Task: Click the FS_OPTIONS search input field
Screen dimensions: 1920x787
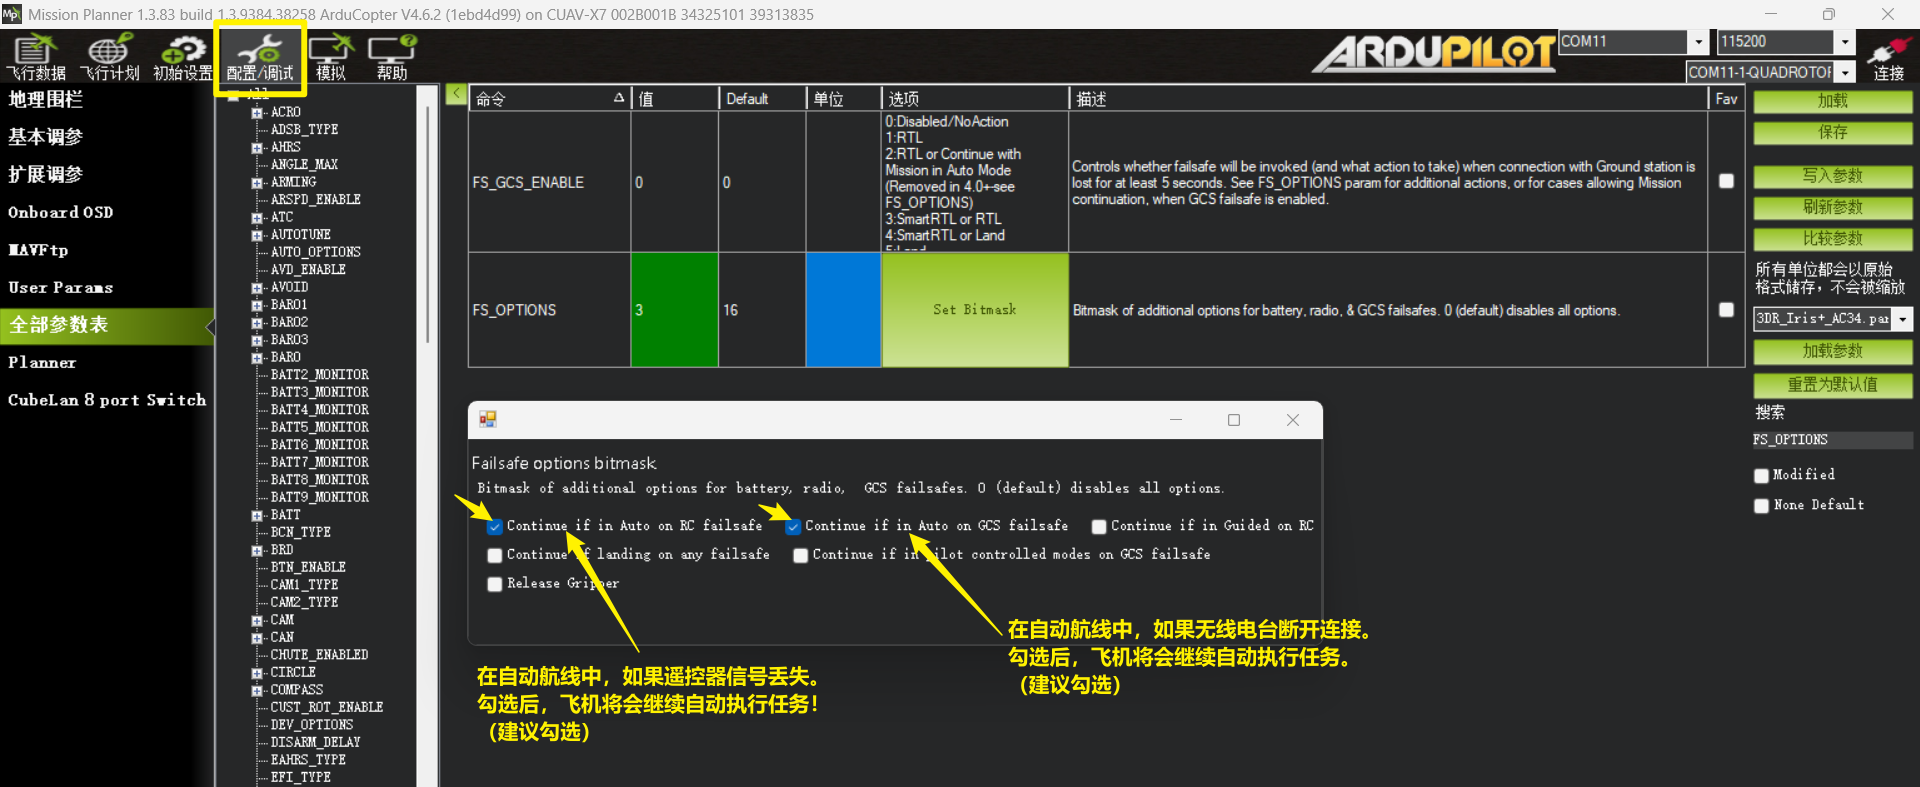Action: 1832,440
